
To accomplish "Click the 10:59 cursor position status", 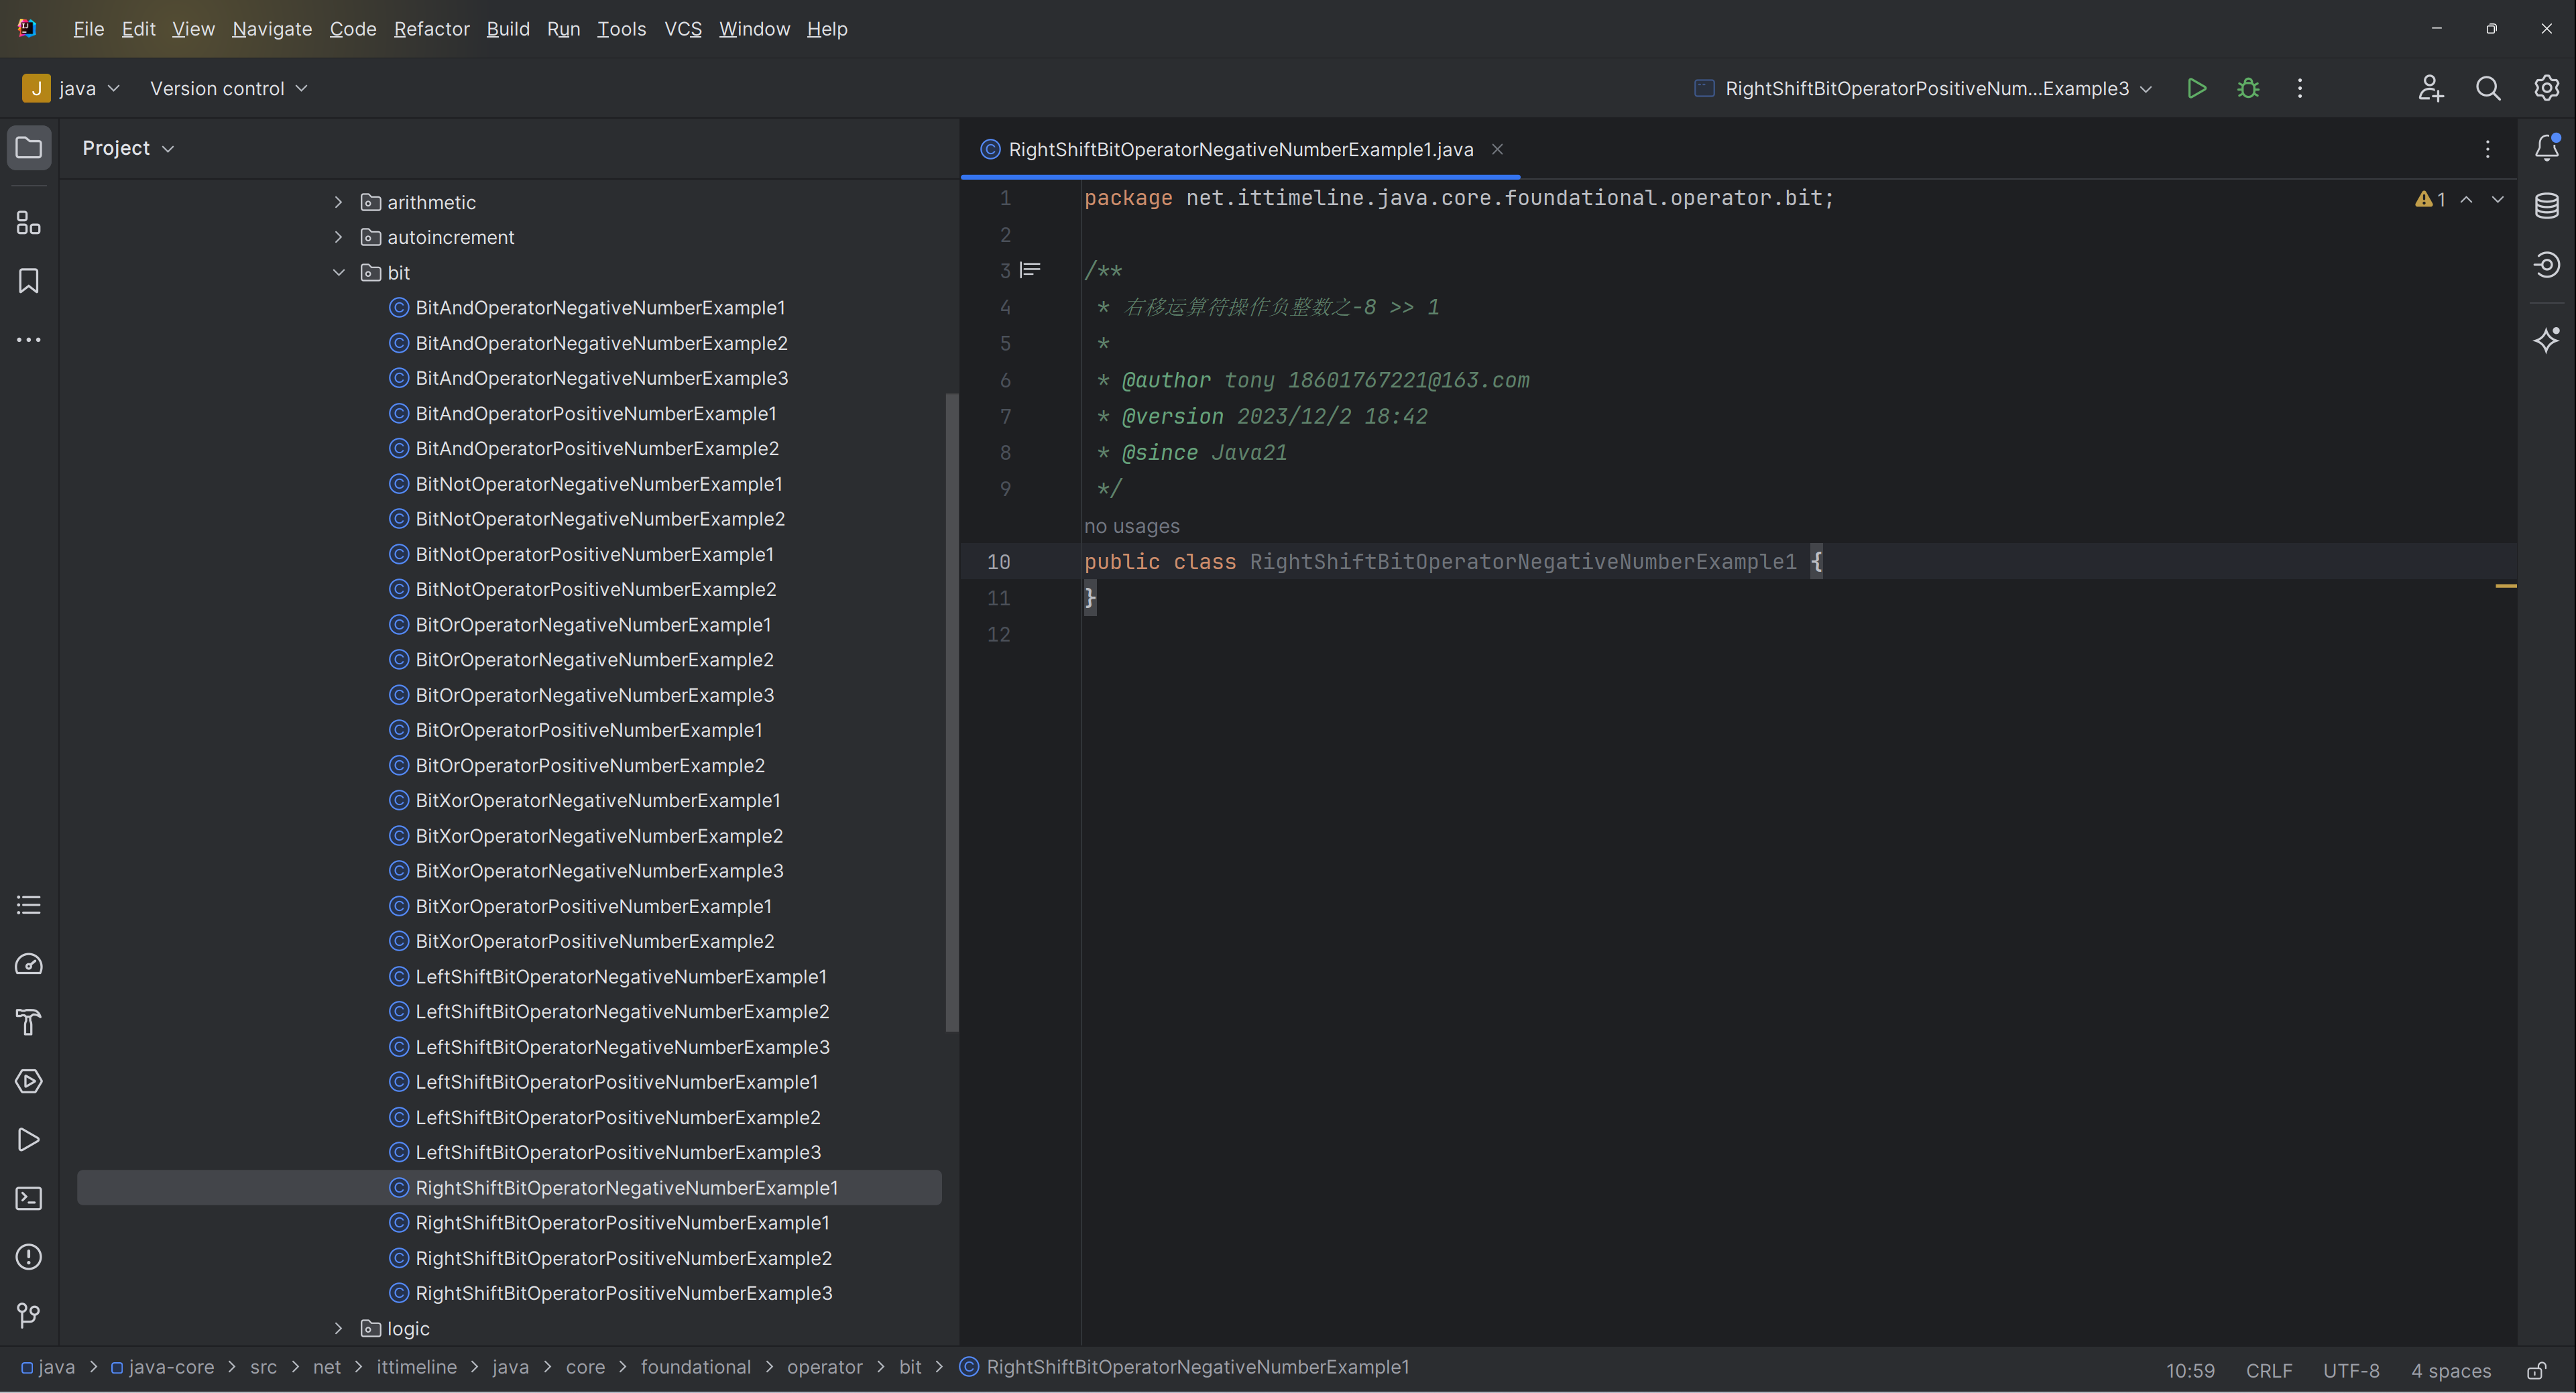I will click(x=2190, y=1370).
